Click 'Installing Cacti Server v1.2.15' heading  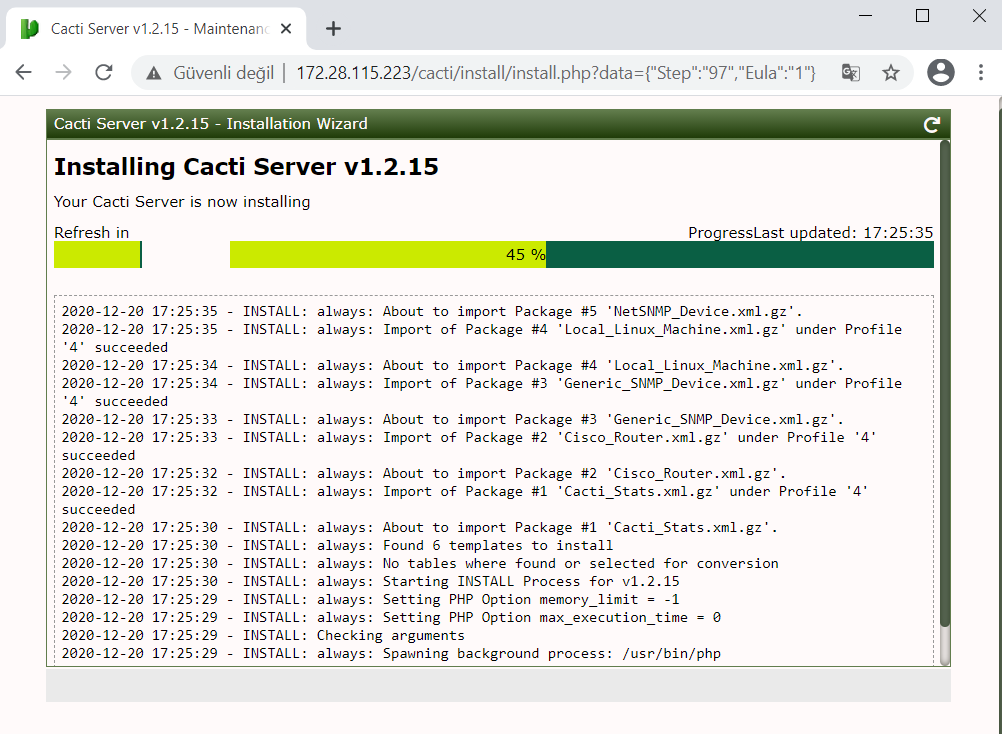pos(246,167)
